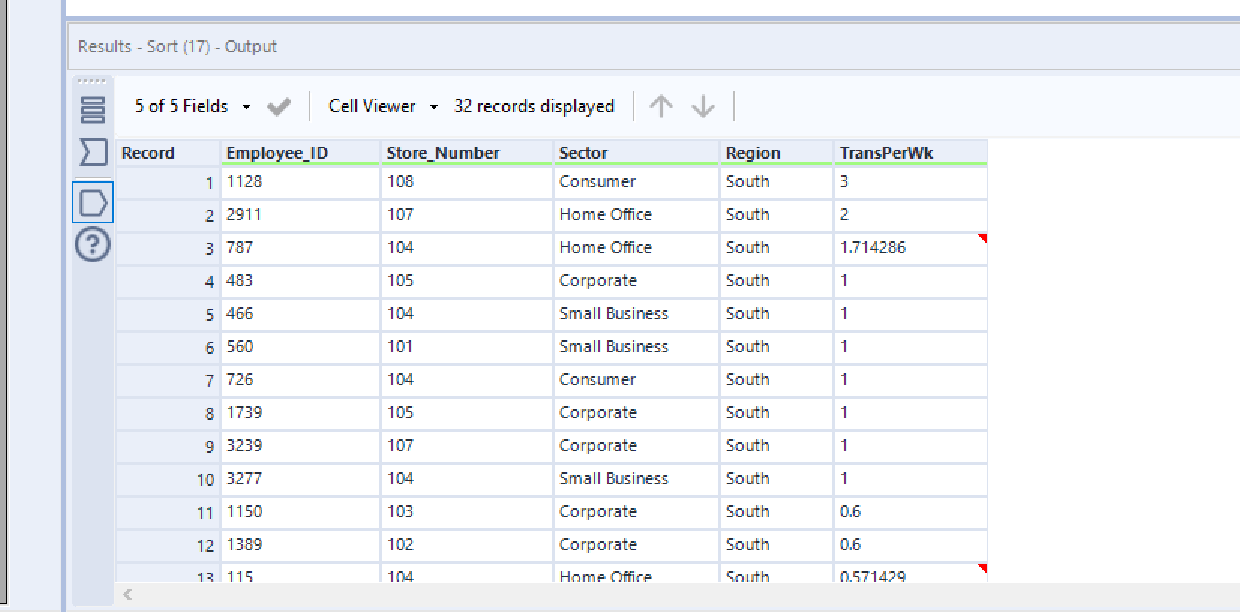Image resolution: width=1240 pixels, height=612 pixels.
Task: Select the Sector column header
Action: click(582, 152)
